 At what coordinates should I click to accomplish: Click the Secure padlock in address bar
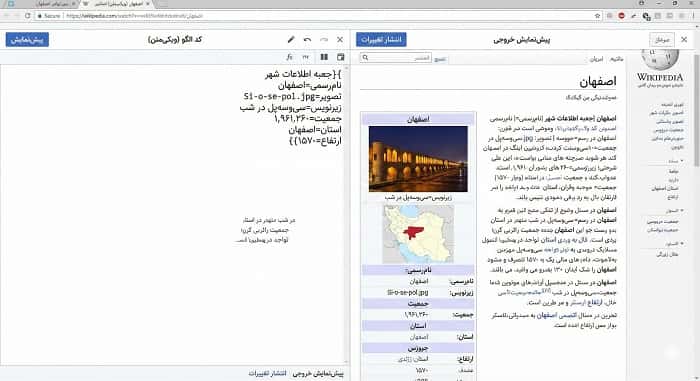pyautogui.click(x=40, y=16)
